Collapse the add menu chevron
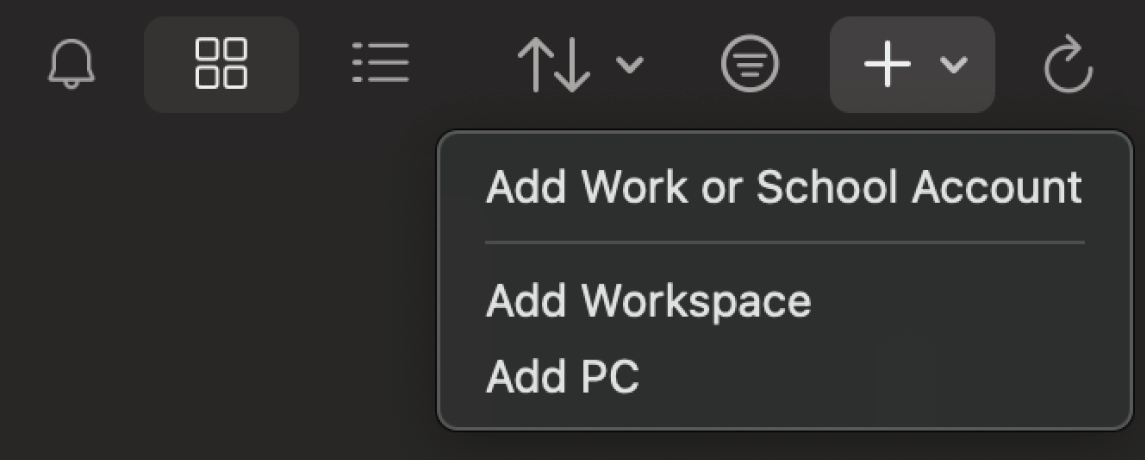Screen dimensions: 1145x460 pos(954,65)
